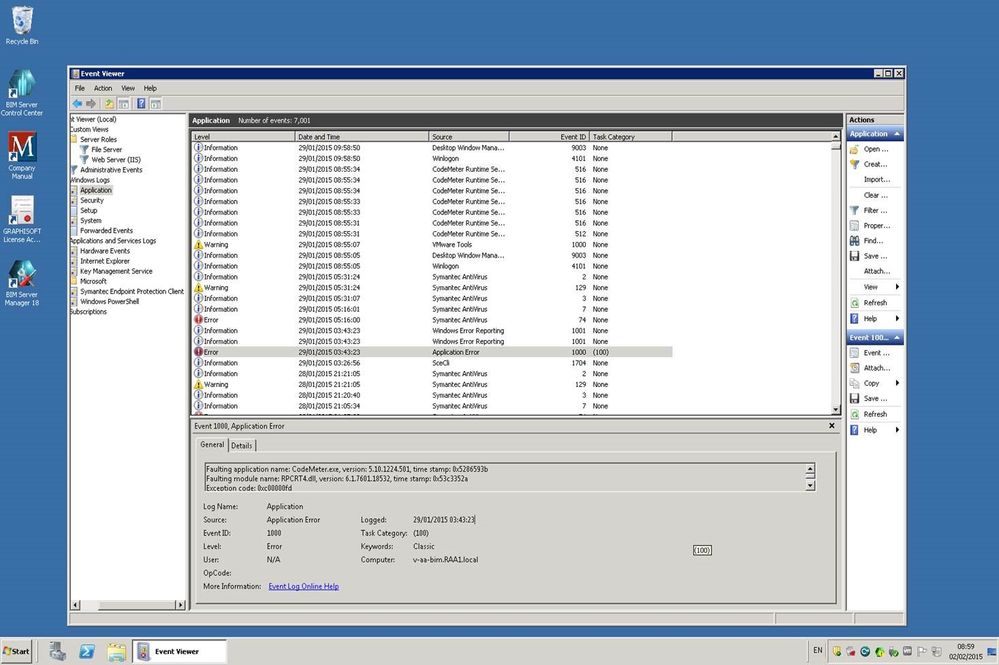The image size is (999, 665).
Task: Click Refresh in Event 1000 section
Action: coord(875,414)
